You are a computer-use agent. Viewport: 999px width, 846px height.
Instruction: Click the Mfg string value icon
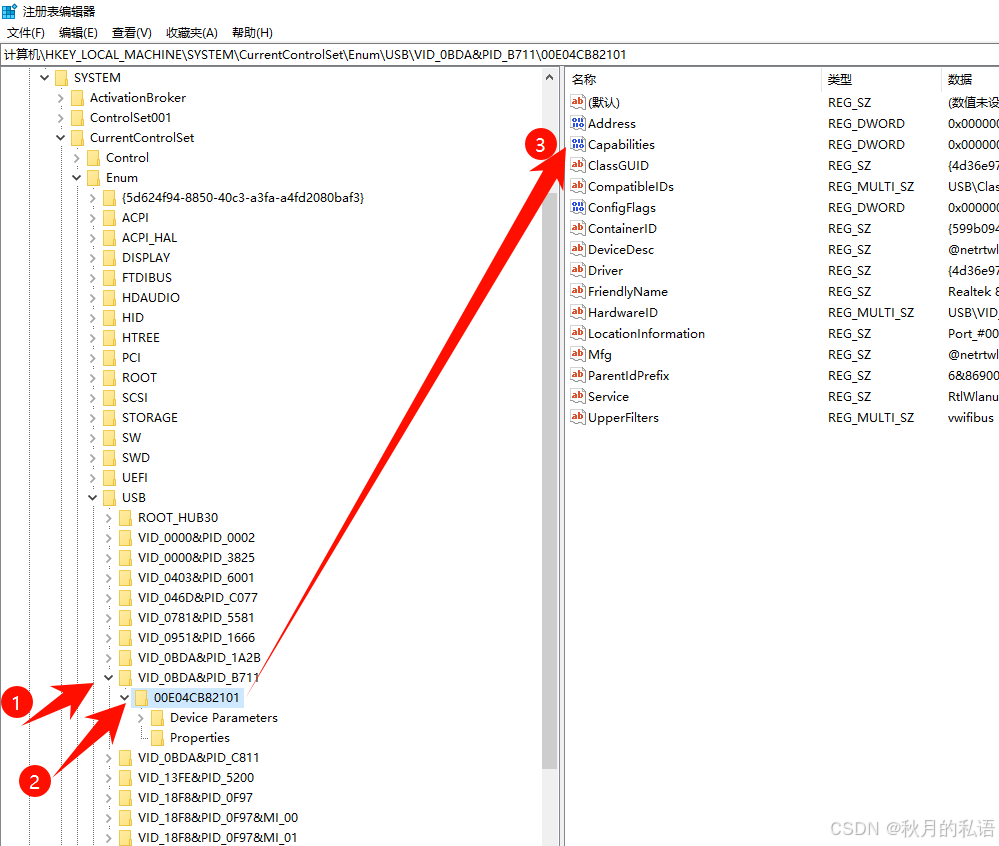point(577,354)
